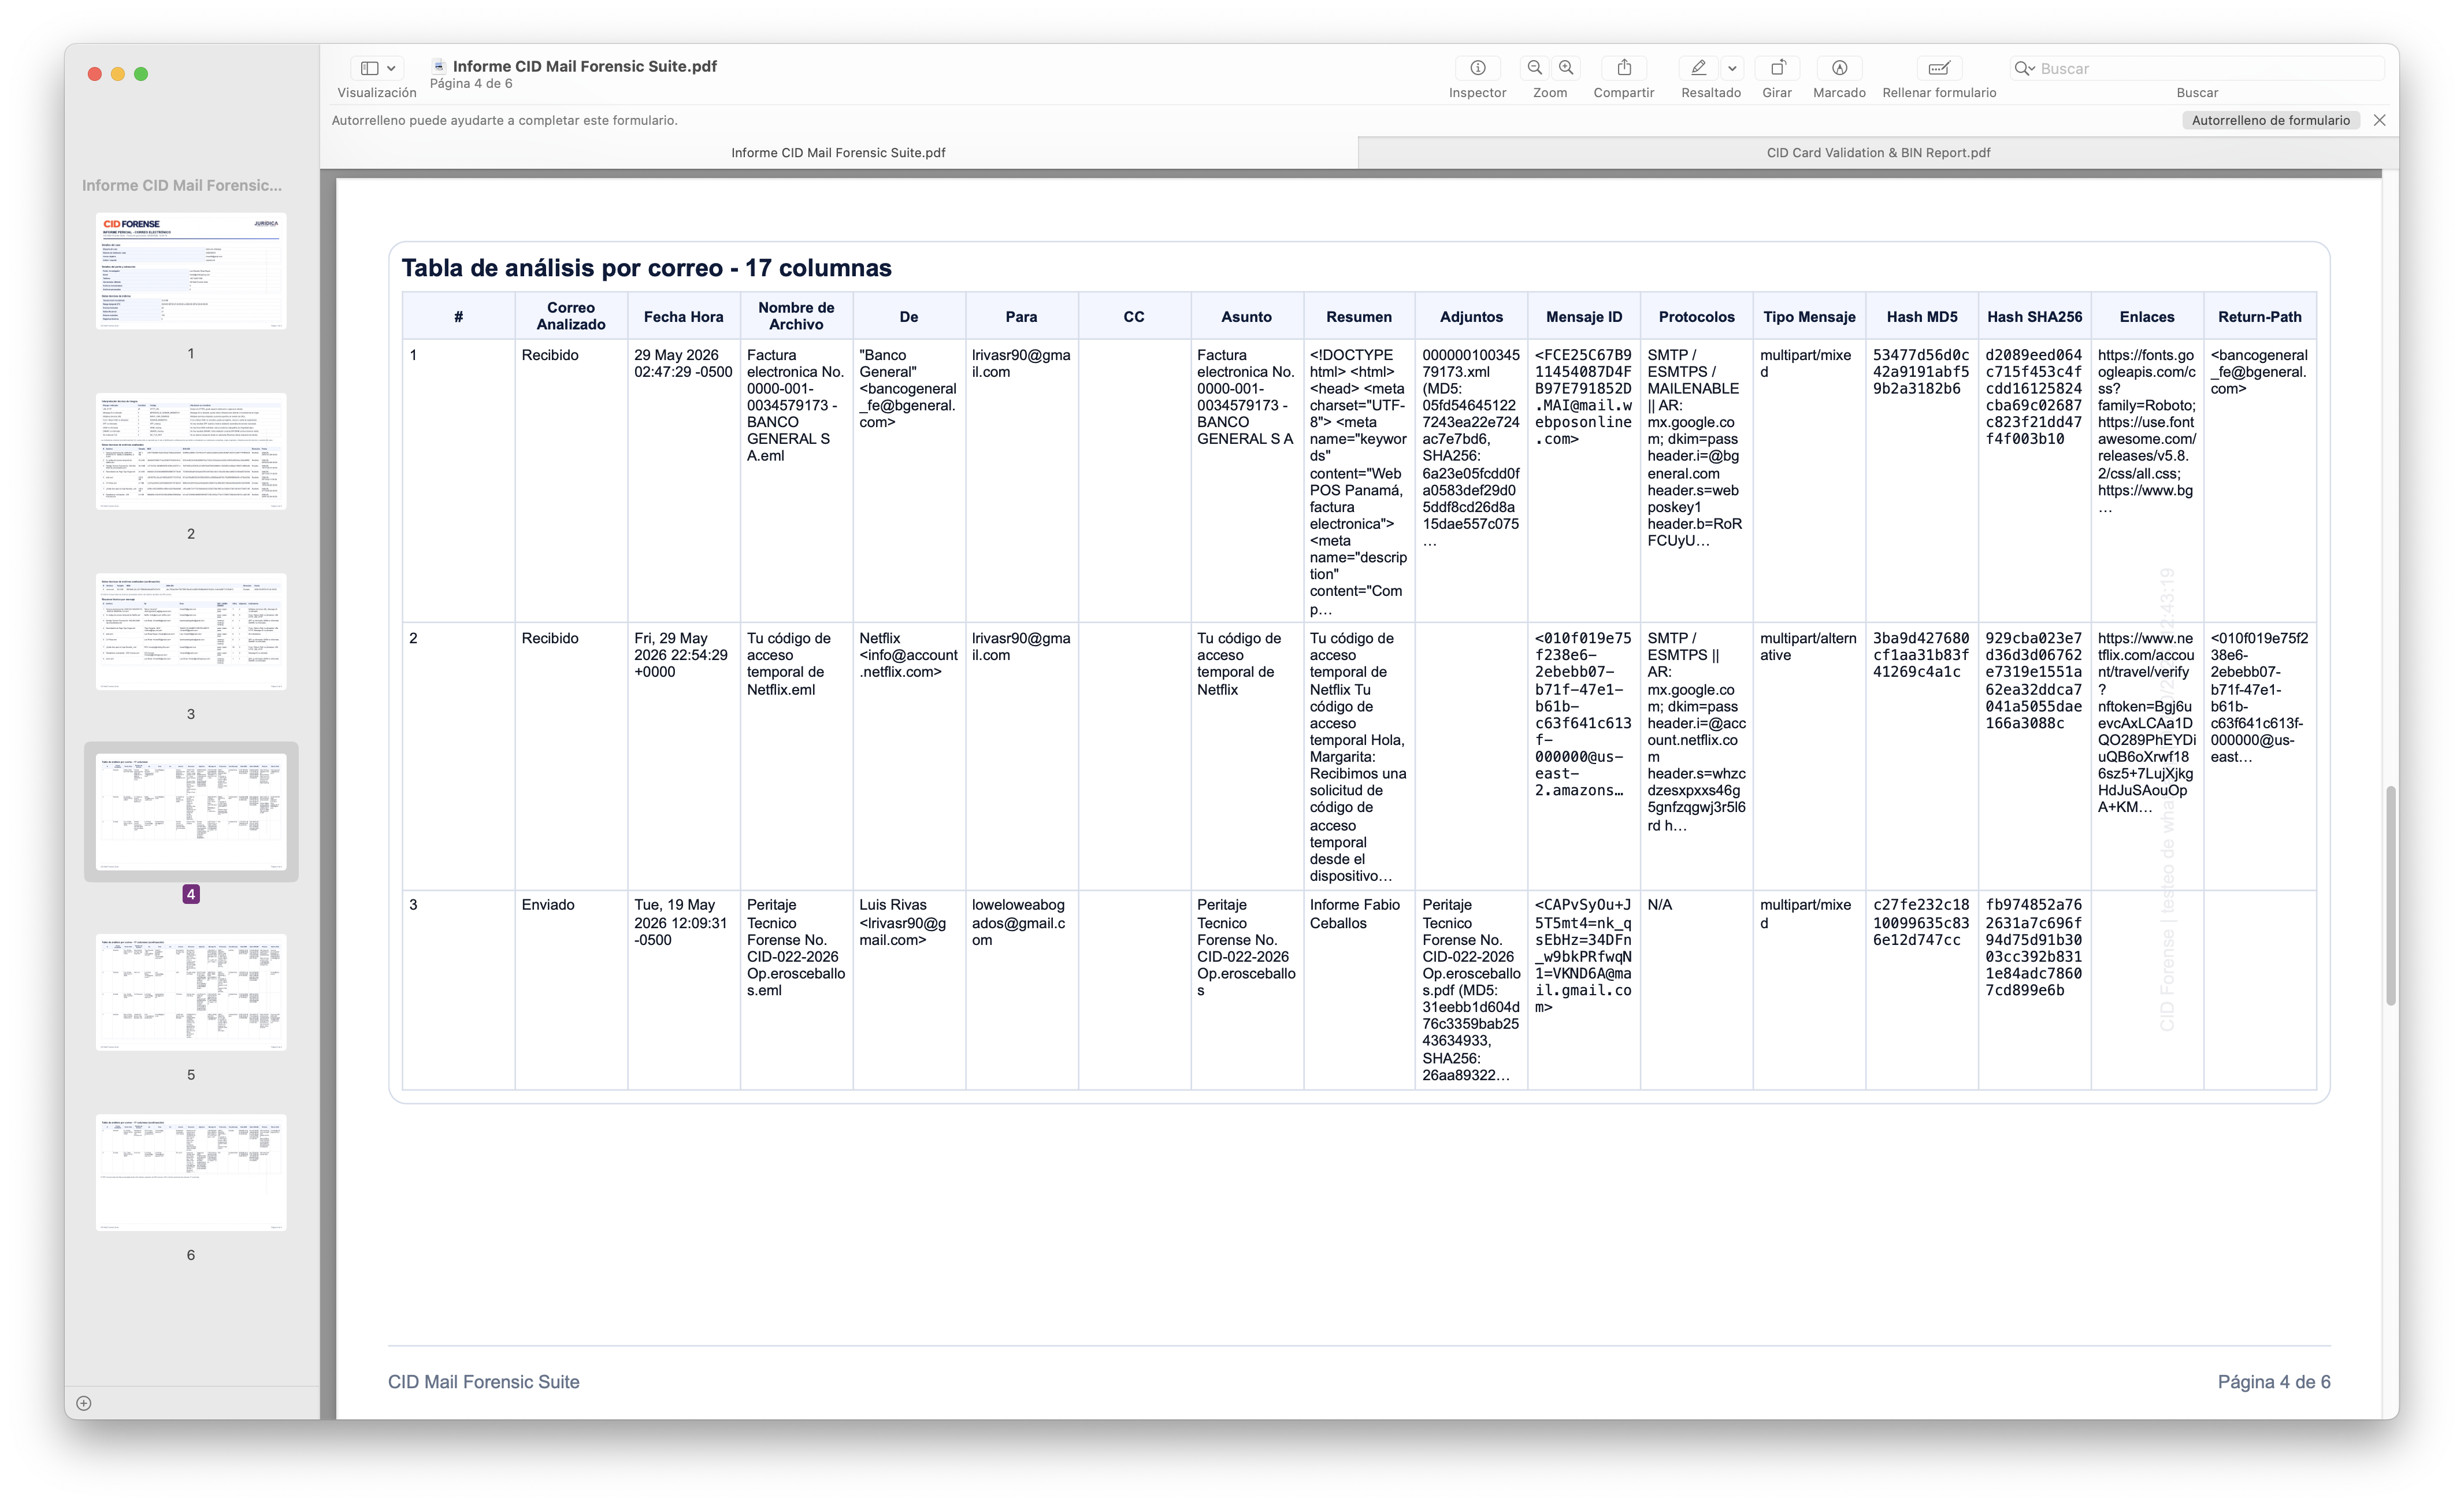
Task: Click the 'Resumen' column header
Action: coord(1358,317)
